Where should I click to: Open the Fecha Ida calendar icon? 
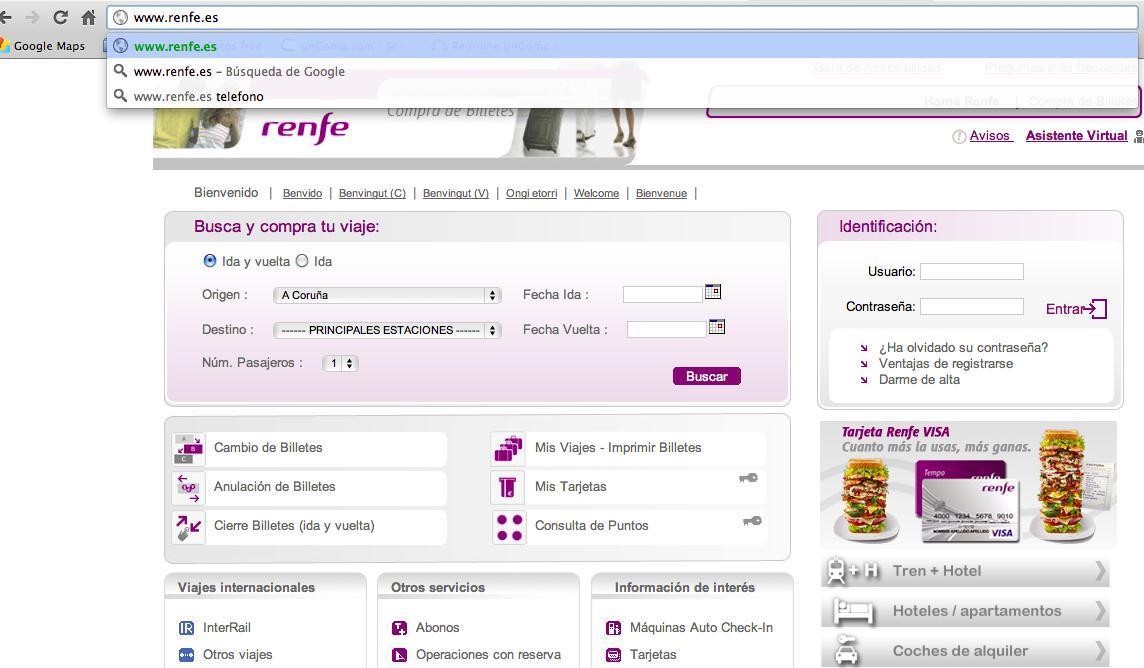[x=712, y=292]
